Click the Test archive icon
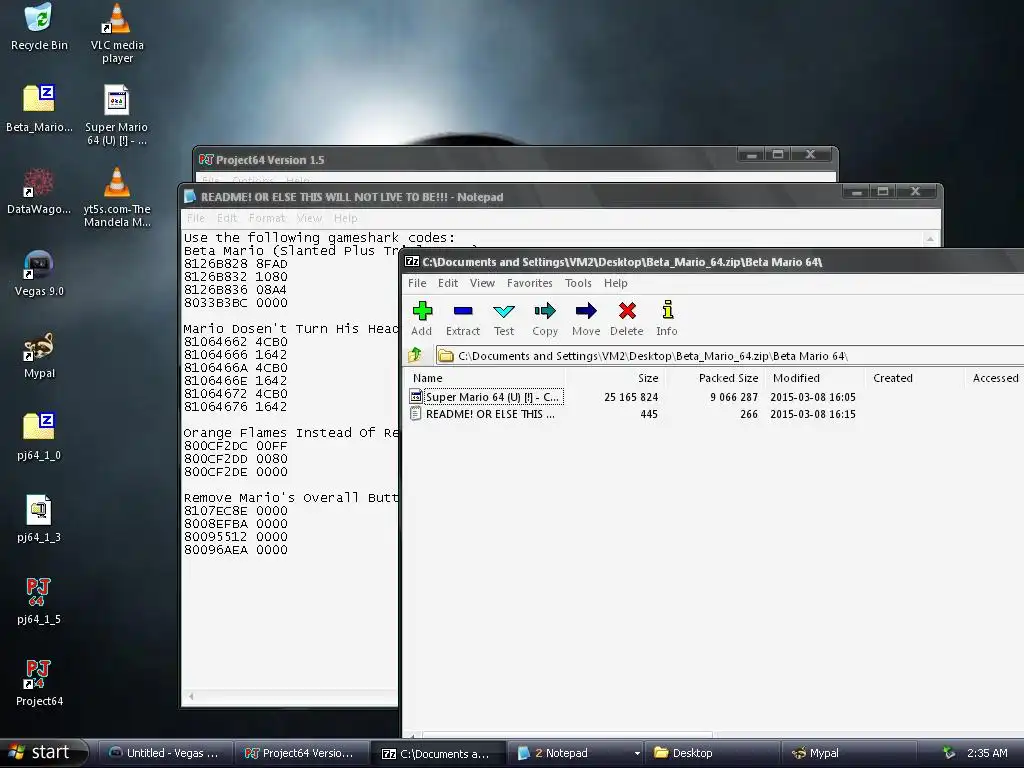This screenshot has width=1024, height=768. tap(504, 318)
